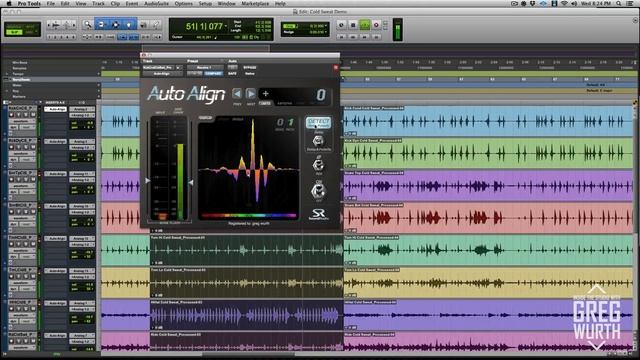Click the Safe button in plugin header
This screenshot has height=360, width=640.
click(232, 73)
